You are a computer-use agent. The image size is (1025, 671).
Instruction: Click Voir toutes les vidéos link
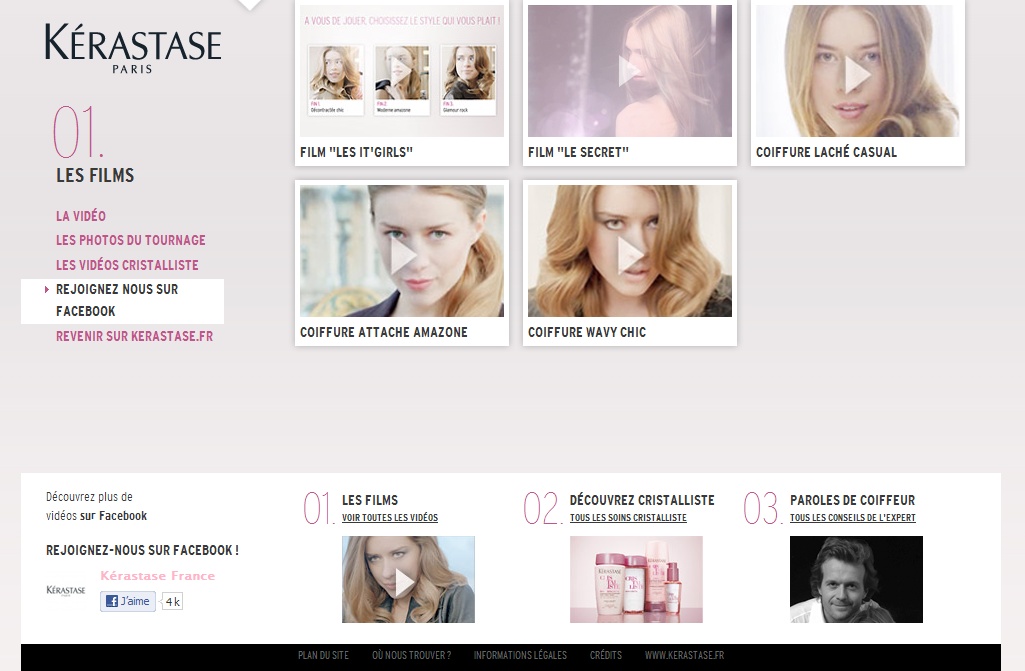(390, 517)
